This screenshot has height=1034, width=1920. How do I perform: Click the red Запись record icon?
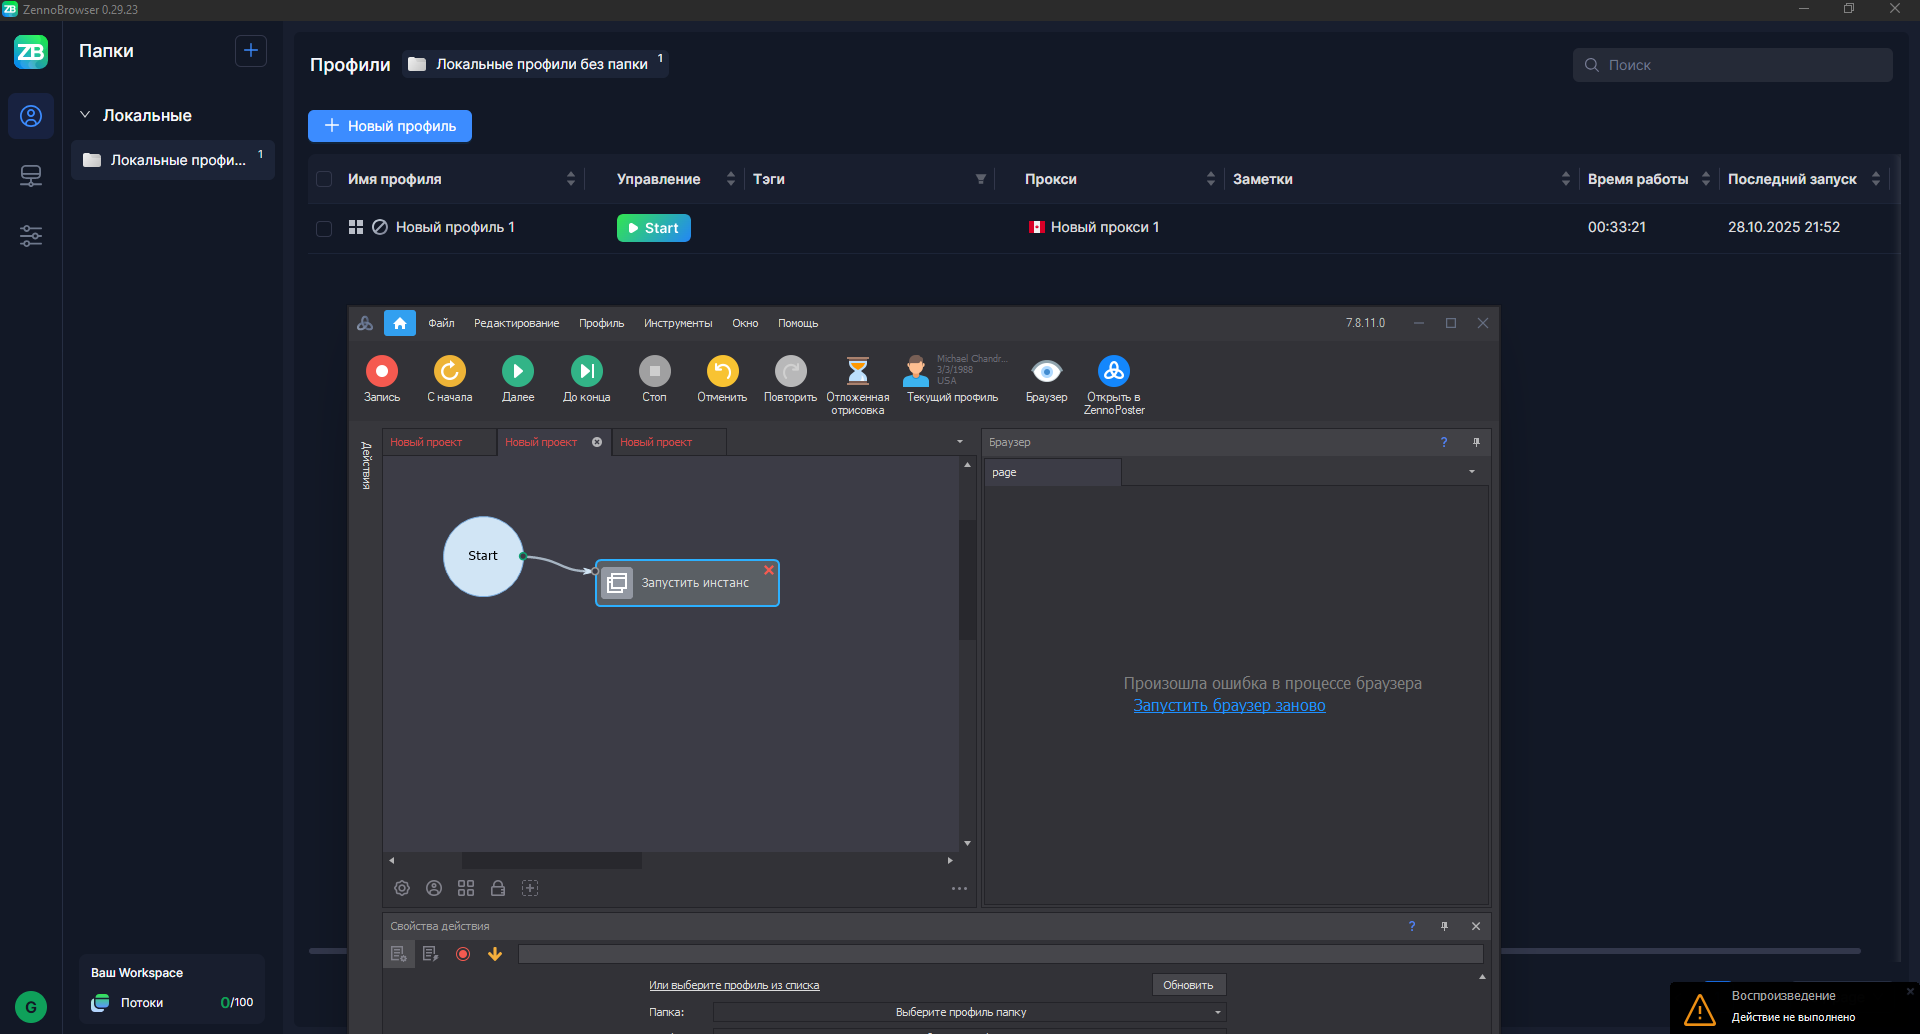tap(381, 371)
